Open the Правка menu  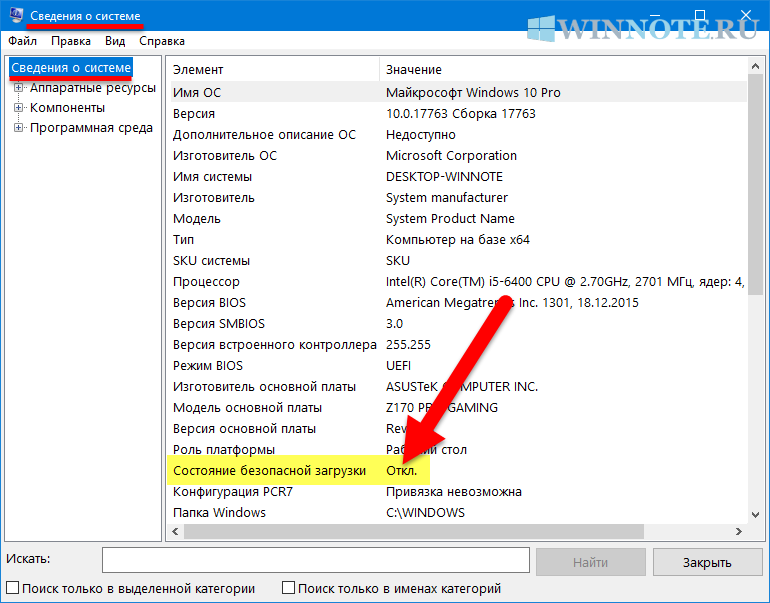click(71, 41)
